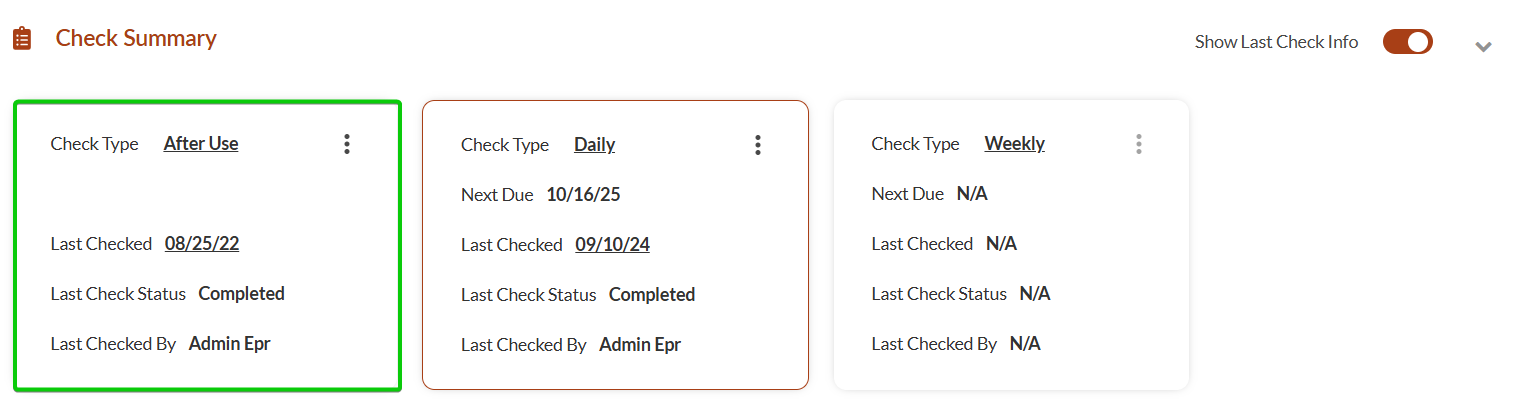Viewport: 1516px width, 405px height.
Task: Open the After Use check type link
Action: point(201,144)
